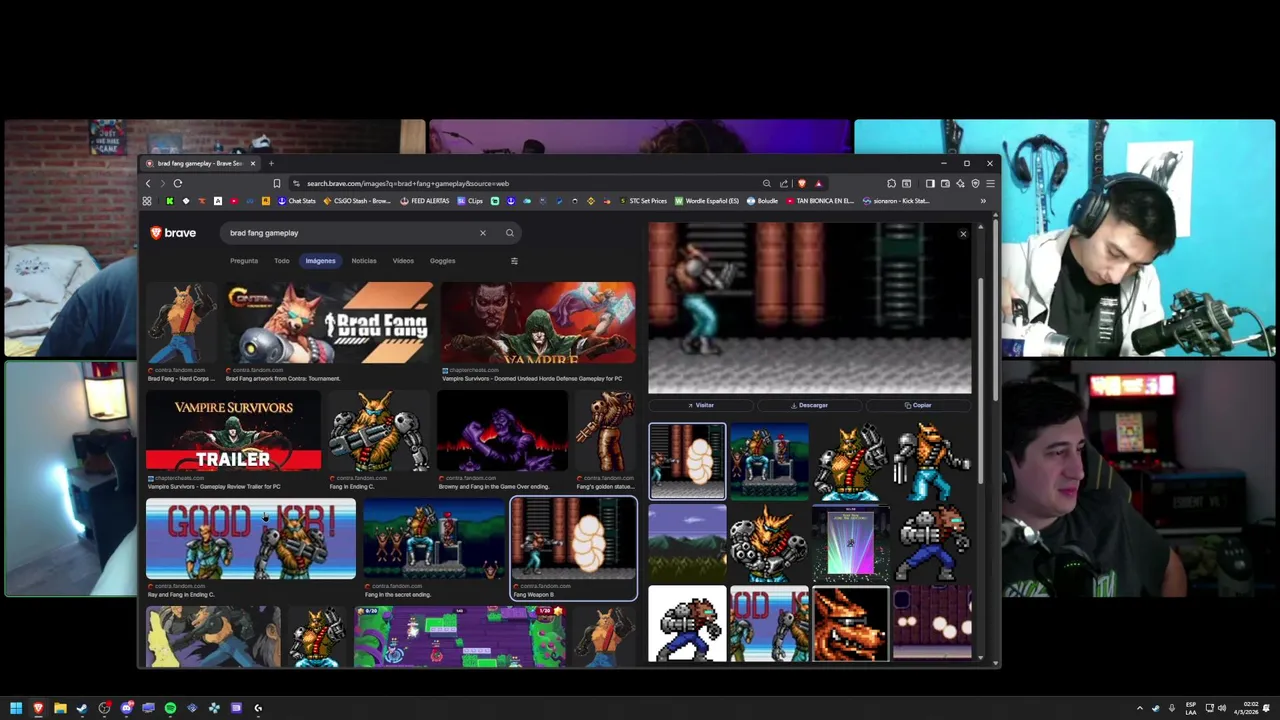Image resolution: width=1280 pixels, height=720 pixels.
Task: Open Brave Rewards triangle icon
Action: [818, 183]
